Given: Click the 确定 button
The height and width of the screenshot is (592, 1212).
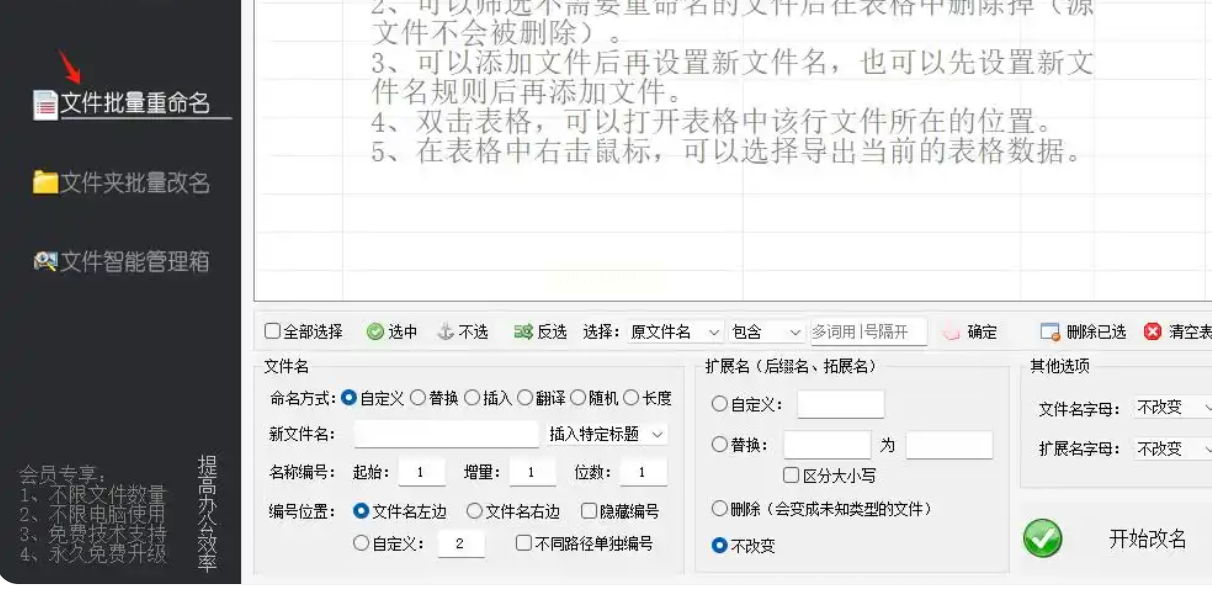Looking at the screenshot, I should (970, 332).
